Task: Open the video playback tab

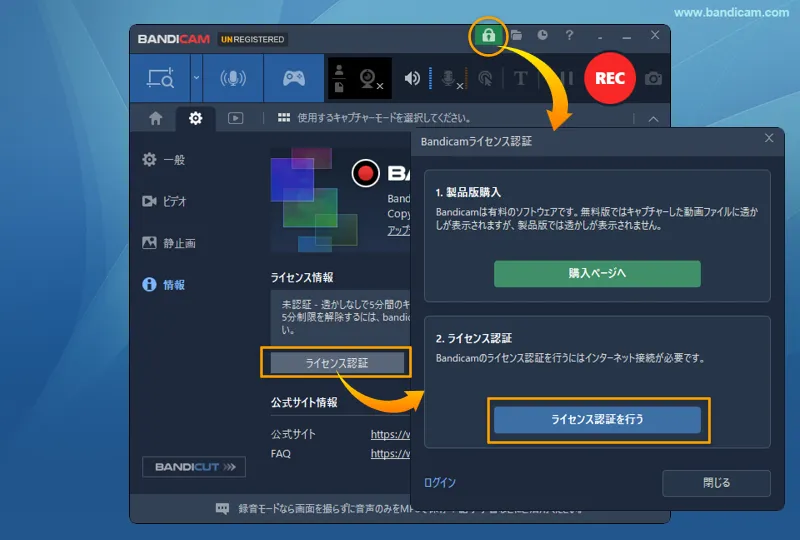Action: point(235,118)
